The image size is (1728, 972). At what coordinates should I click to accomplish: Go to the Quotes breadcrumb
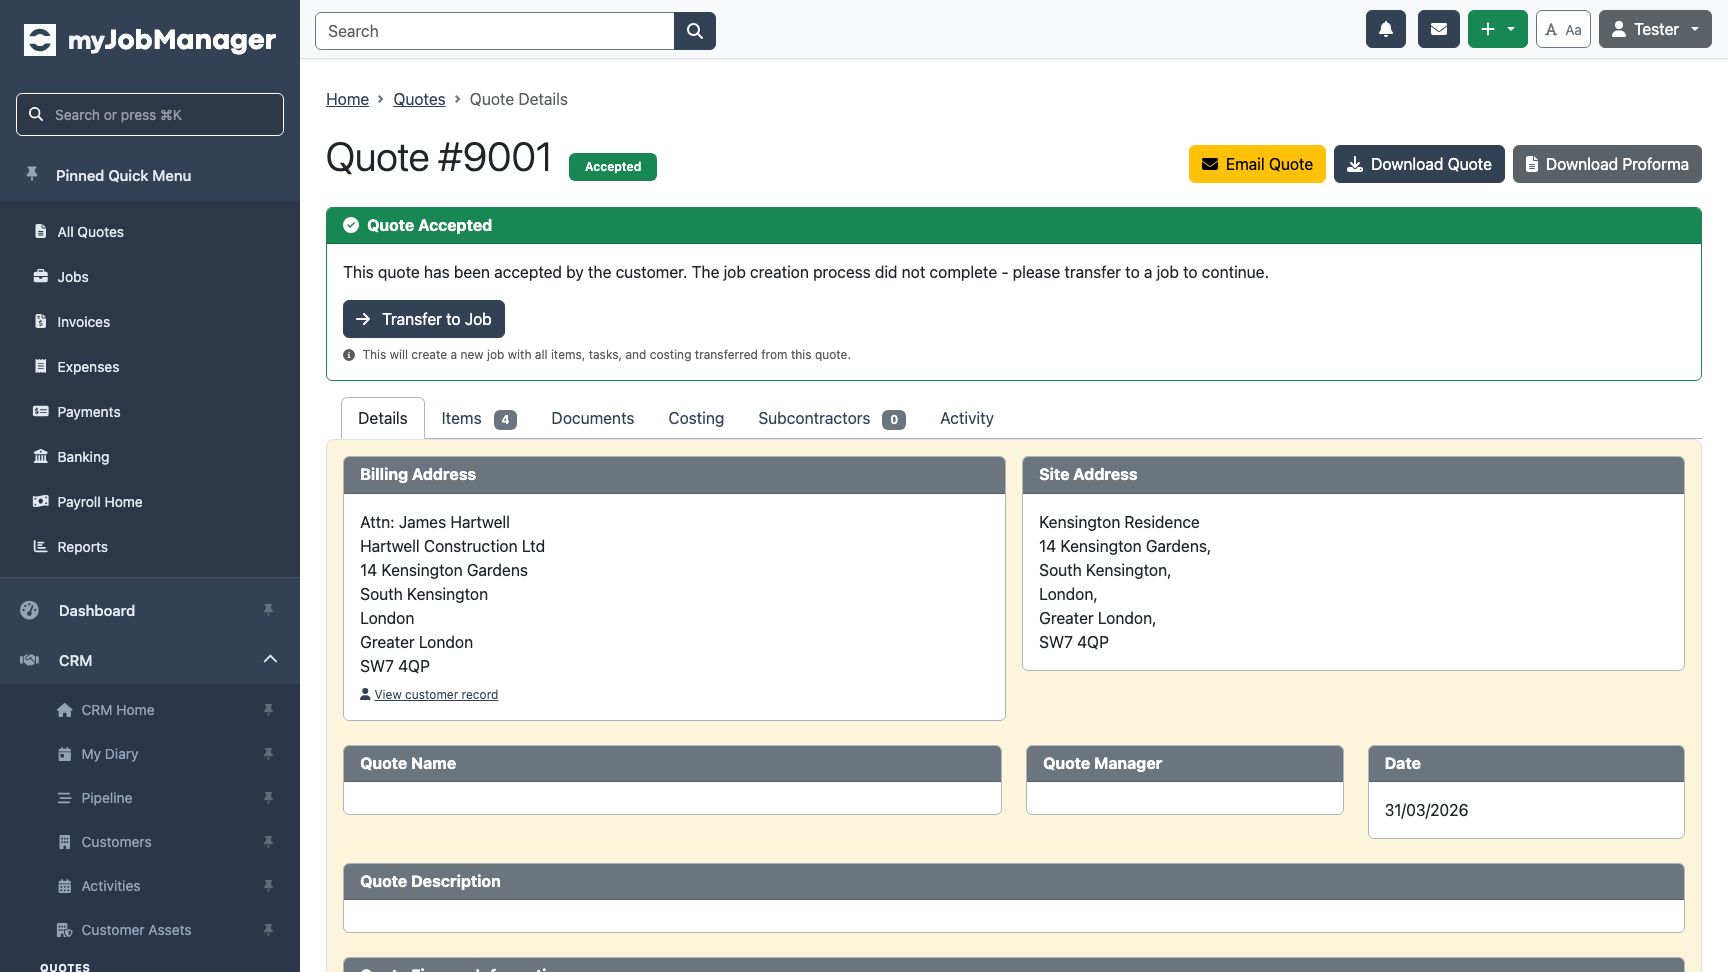click(x=419, y=99)
